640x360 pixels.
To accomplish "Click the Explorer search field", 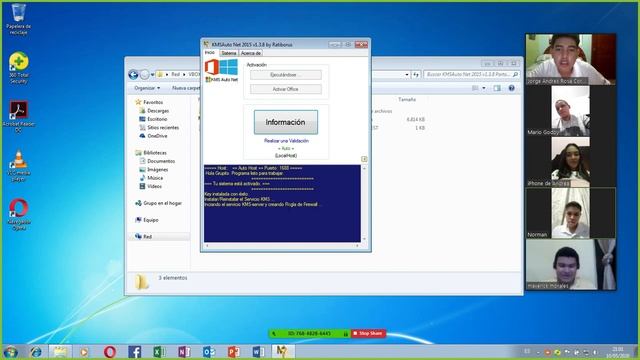I will (471, 75).
